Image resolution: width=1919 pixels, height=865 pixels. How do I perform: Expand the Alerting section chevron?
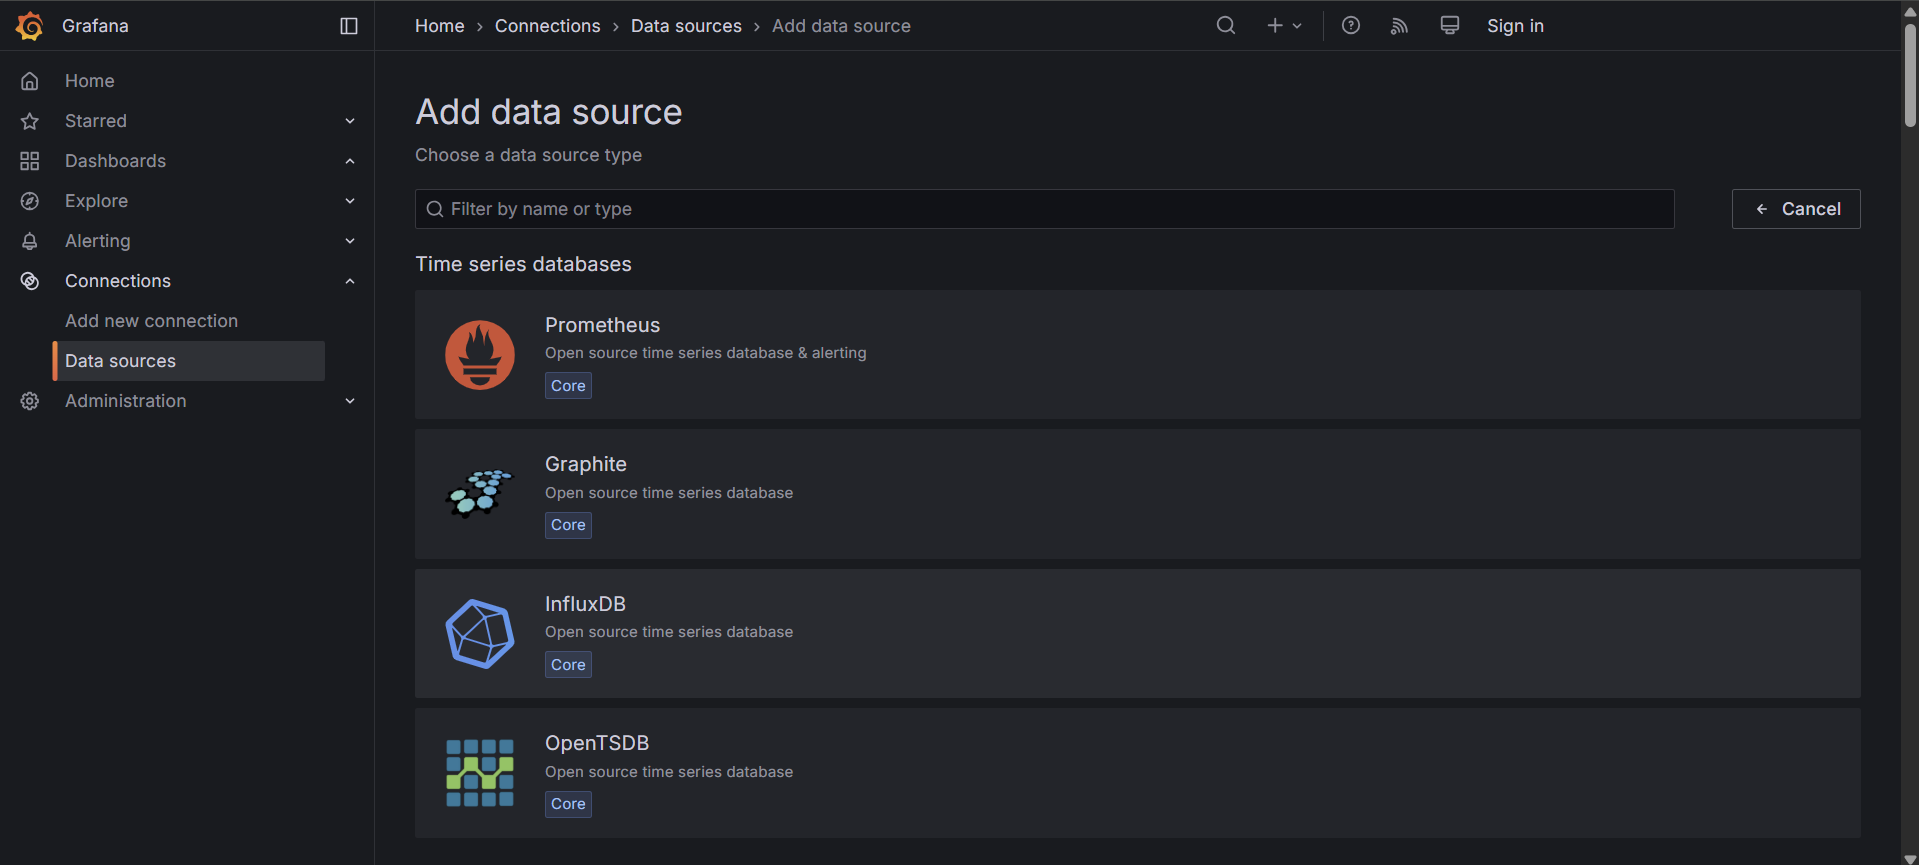click(350, 241)
